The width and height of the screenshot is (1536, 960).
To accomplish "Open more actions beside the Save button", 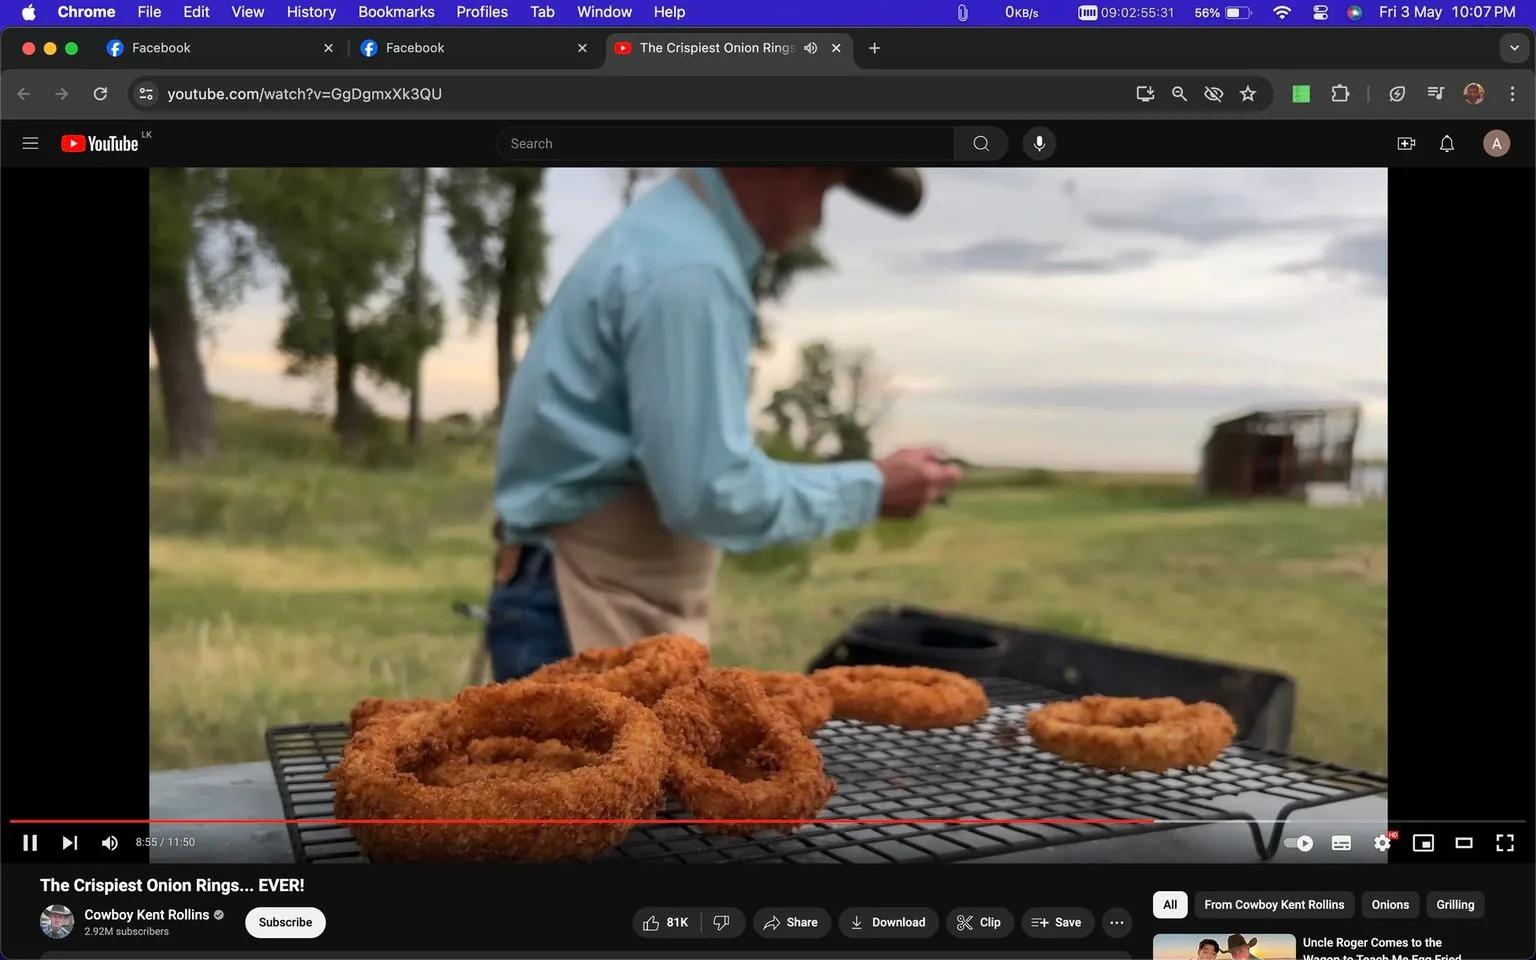I will pos(1116,922).
